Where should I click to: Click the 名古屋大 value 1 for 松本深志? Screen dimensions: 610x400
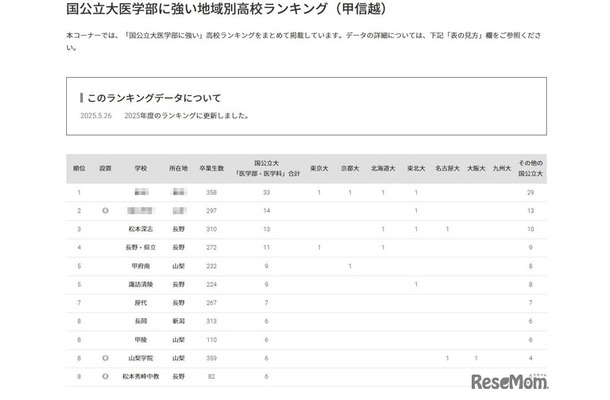tap(447, 229)
